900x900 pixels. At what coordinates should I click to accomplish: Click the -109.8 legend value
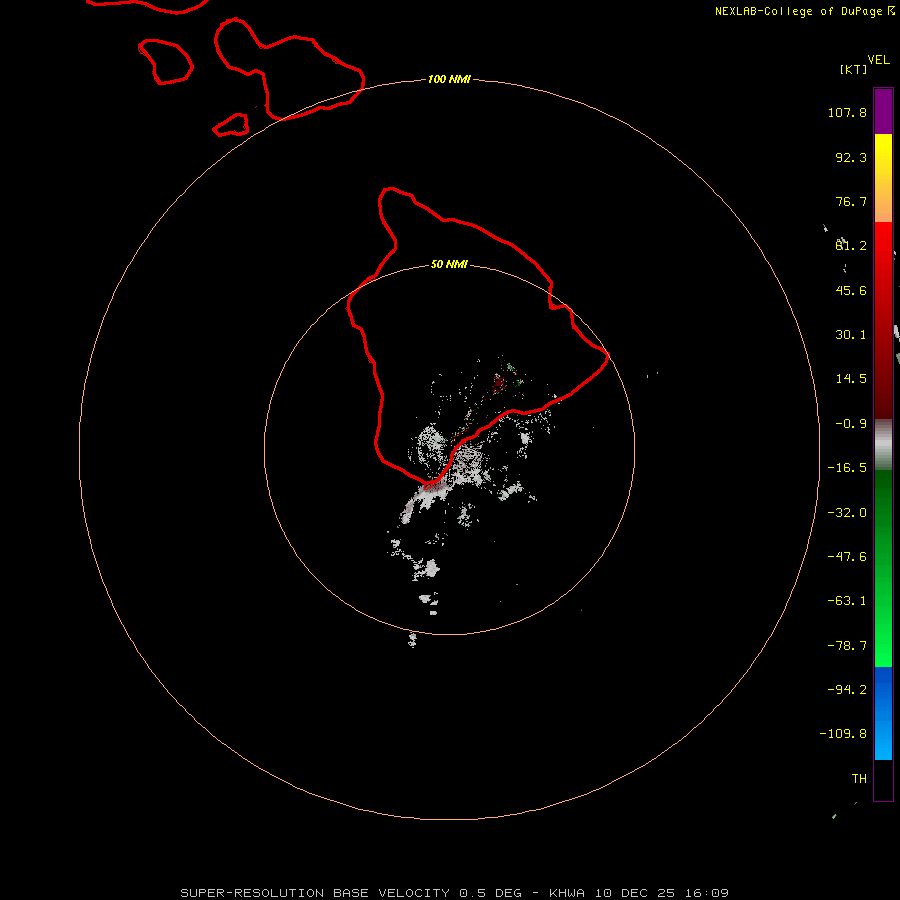(x=843, y=734)
